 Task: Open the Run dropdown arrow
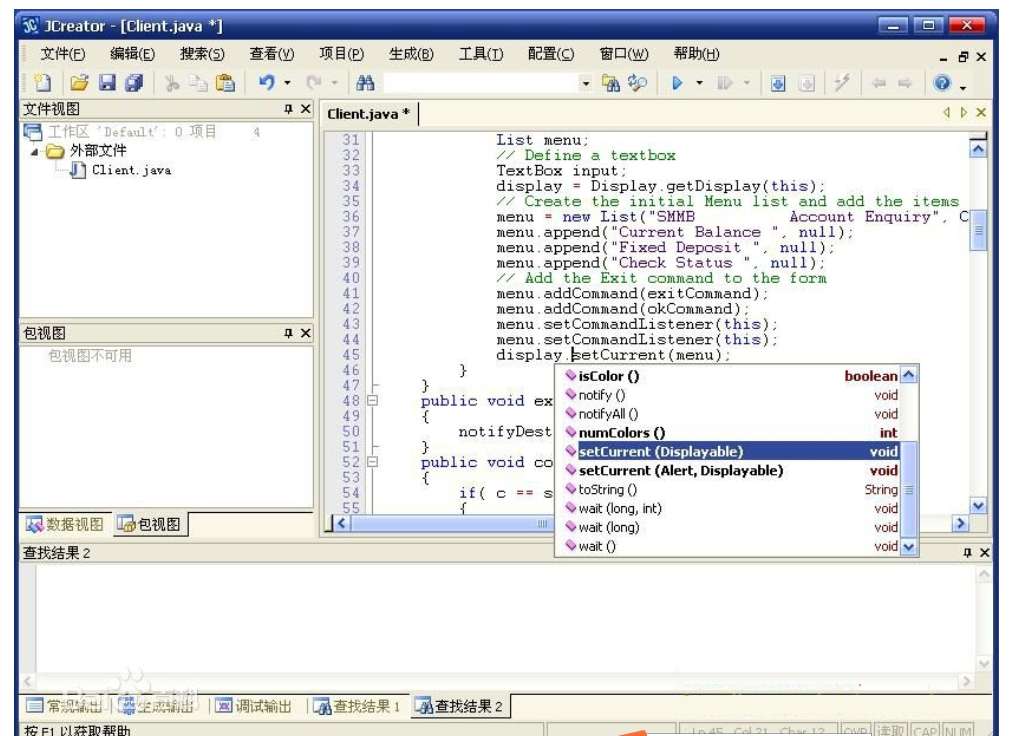tap(699, 83)
